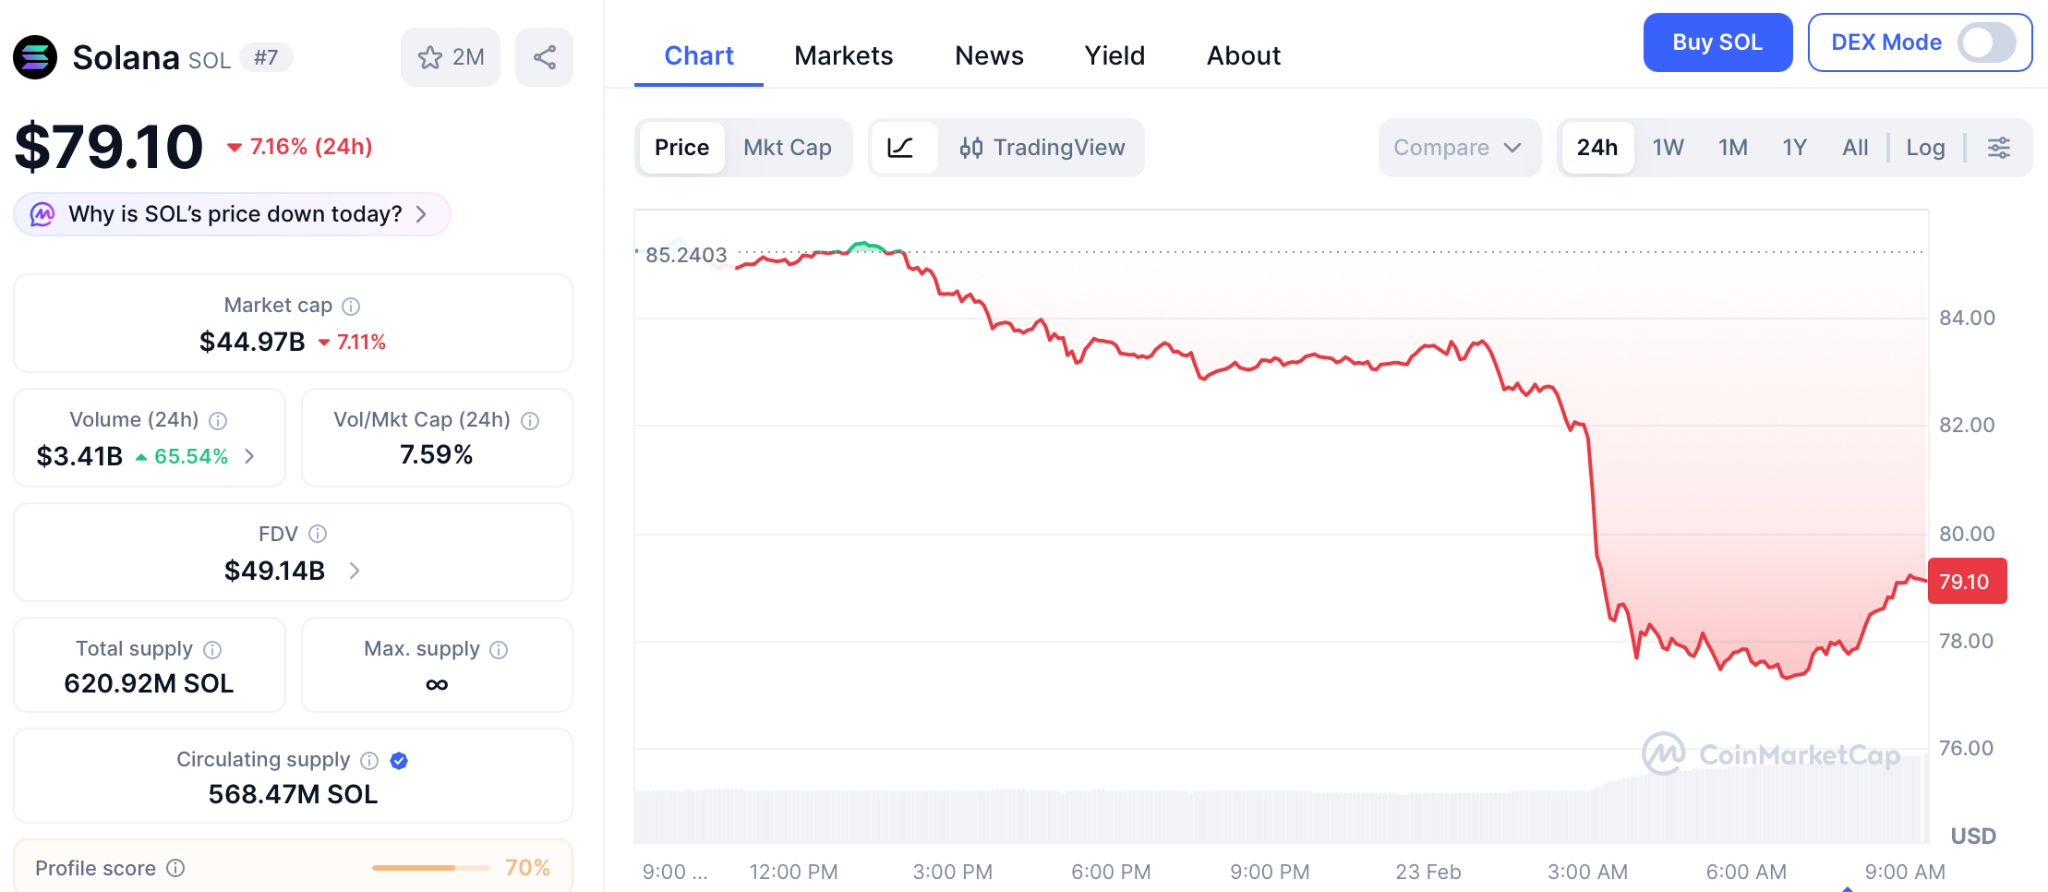Enable DEX Mode toggle
This screenshot has height=892, width=2048.
[x=1989, y=43]
